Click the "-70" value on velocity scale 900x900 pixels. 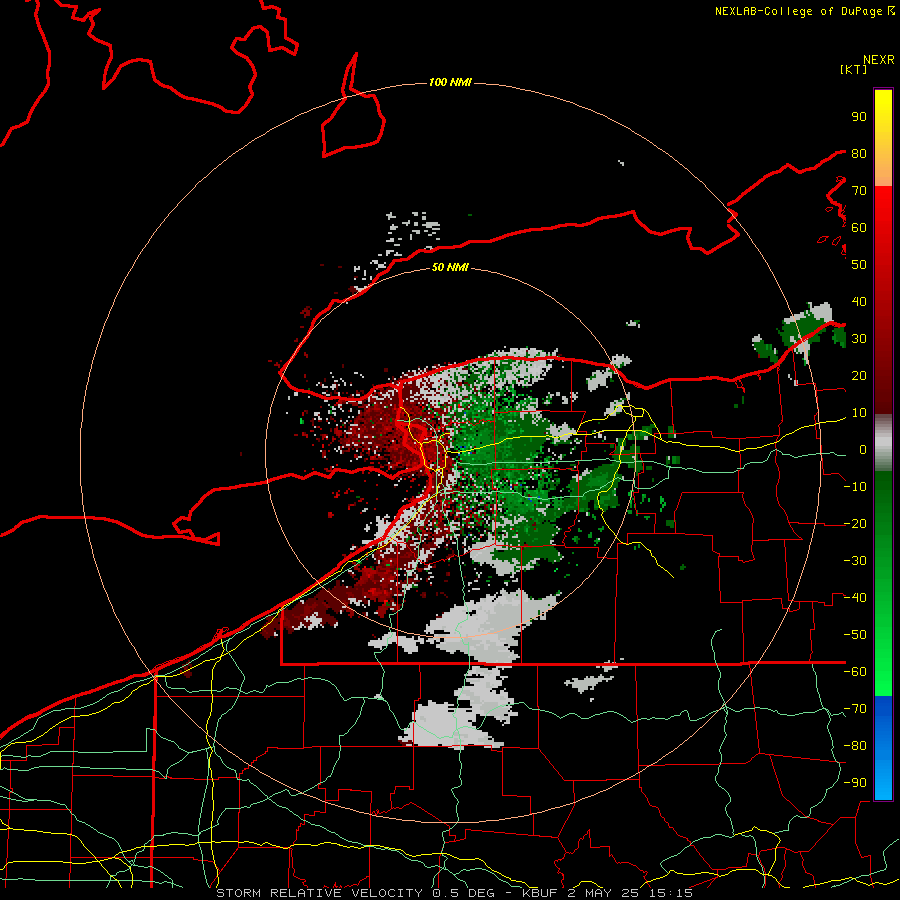pos(855,709)
